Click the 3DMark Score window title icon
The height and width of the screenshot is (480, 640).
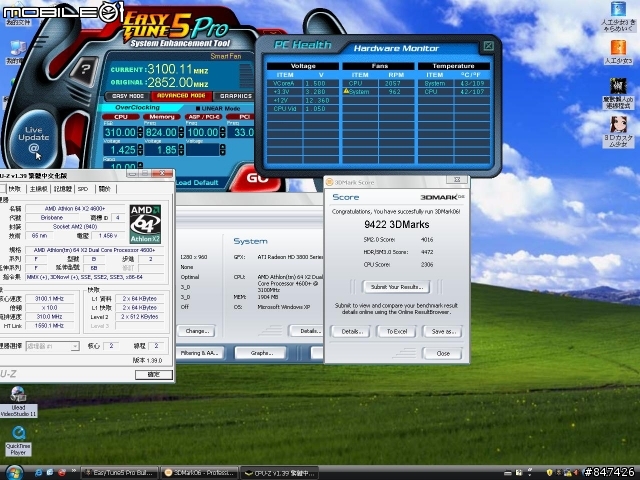(x=329, y=182)
